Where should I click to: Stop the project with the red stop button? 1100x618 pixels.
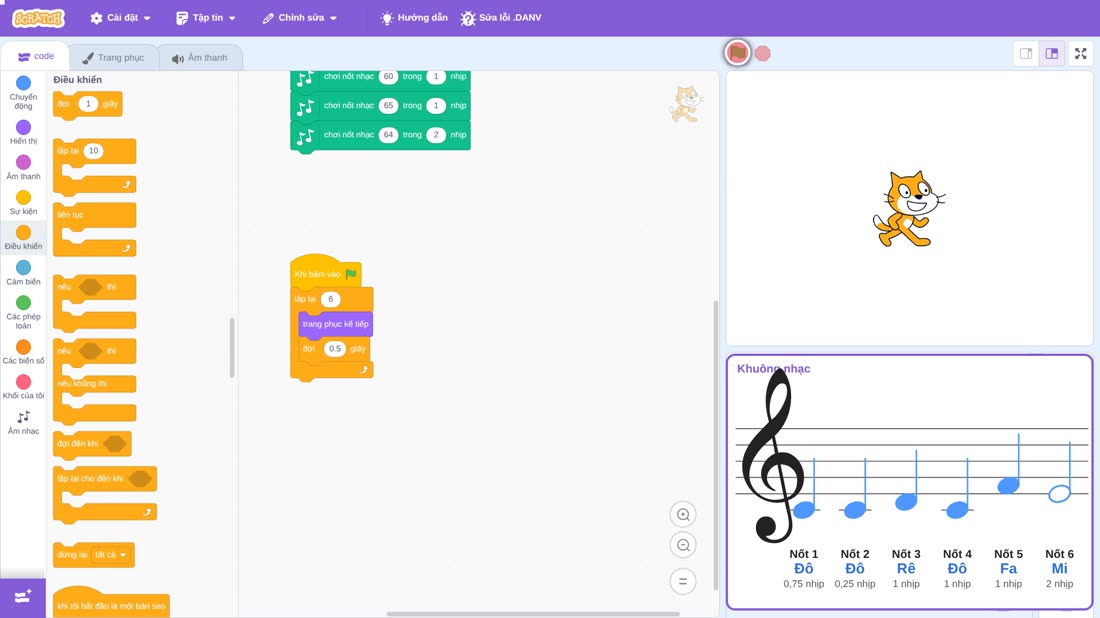(763, 53)
